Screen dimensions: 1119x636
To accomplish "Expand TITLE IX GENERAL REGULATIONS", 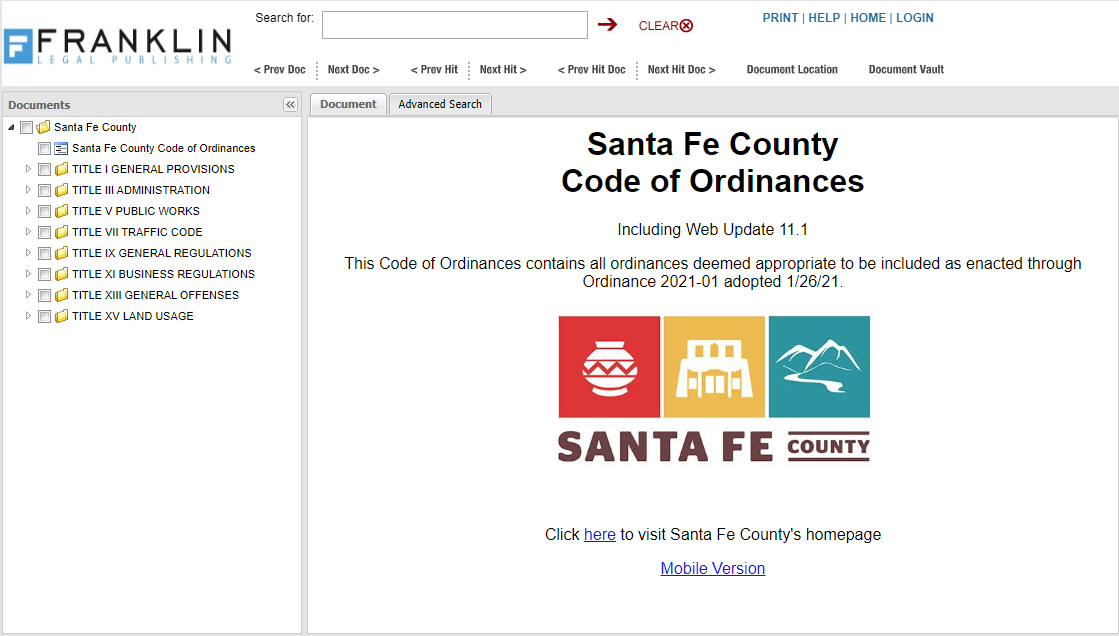I will coord(28,253).
